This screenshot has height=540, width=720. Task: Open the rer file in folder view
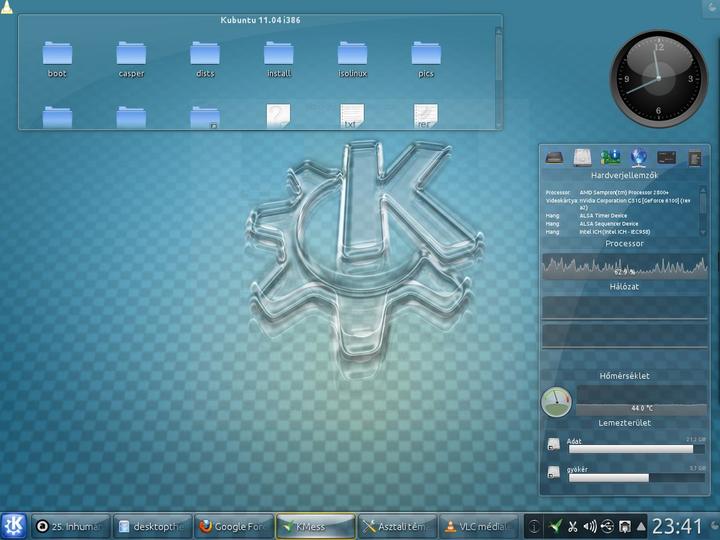(x=425, y=116)
